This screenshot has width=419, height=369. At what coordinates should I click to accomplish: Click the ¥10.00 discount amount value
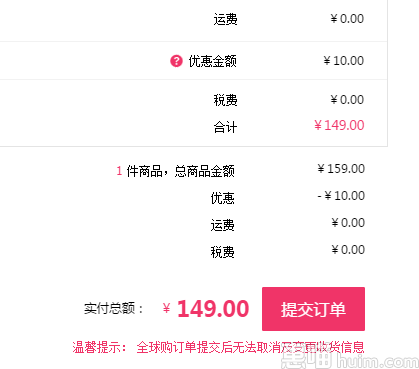click(344, 61)
